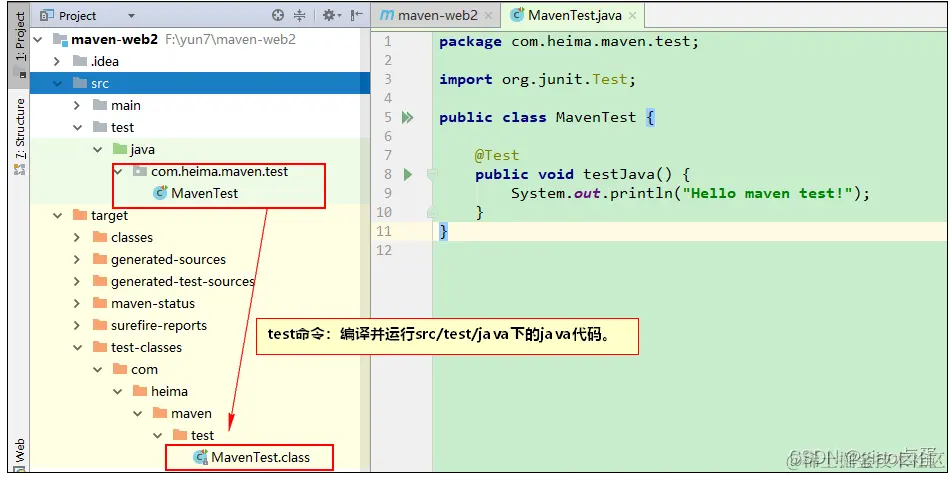Collapse the com folder under test-classes
The width and height of the screenshot is (952, 477).
pos(97,370)
